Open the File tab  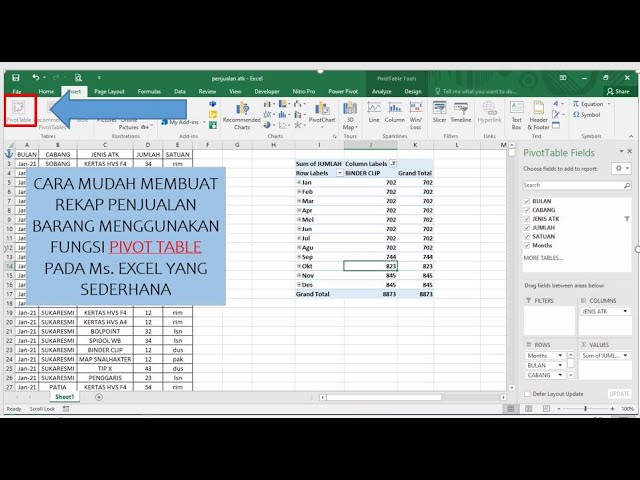(x=17, y=91)
